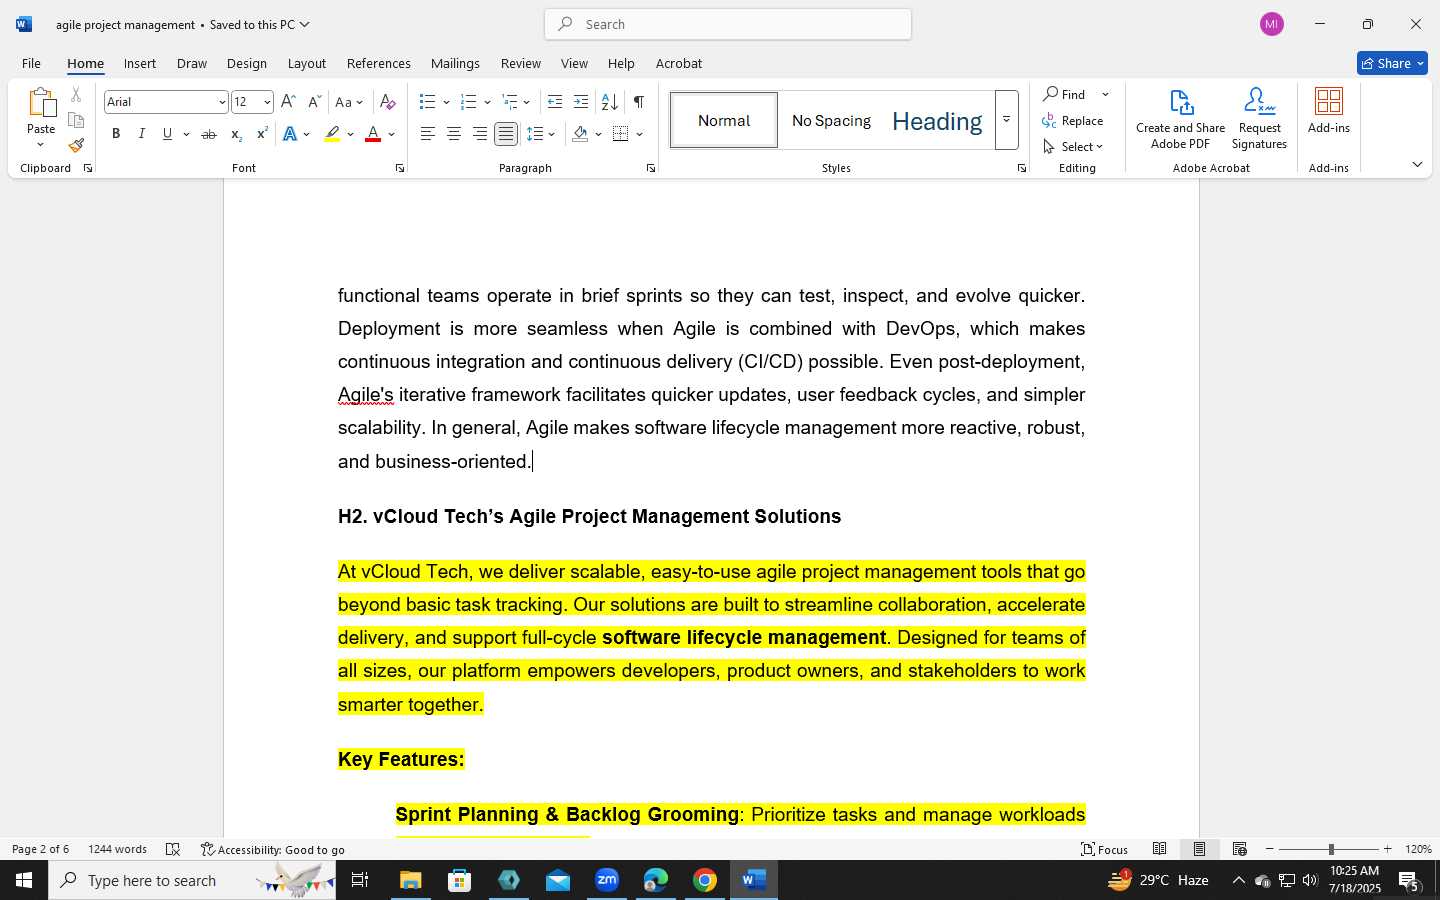Expand bullets list dropdown arrow
The image size is (1440, 900).
[x=446, y=102]
